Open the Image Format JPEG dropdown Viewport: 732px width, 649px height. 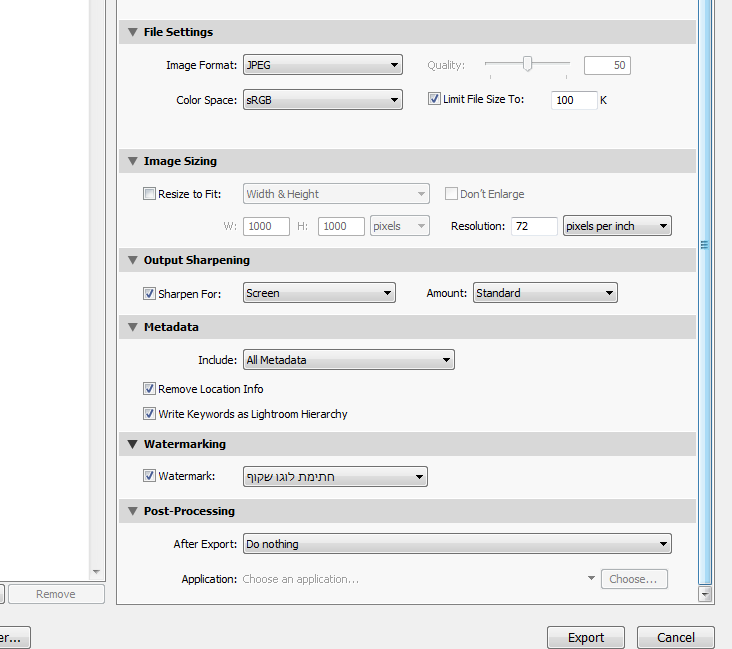pos(323,65)
